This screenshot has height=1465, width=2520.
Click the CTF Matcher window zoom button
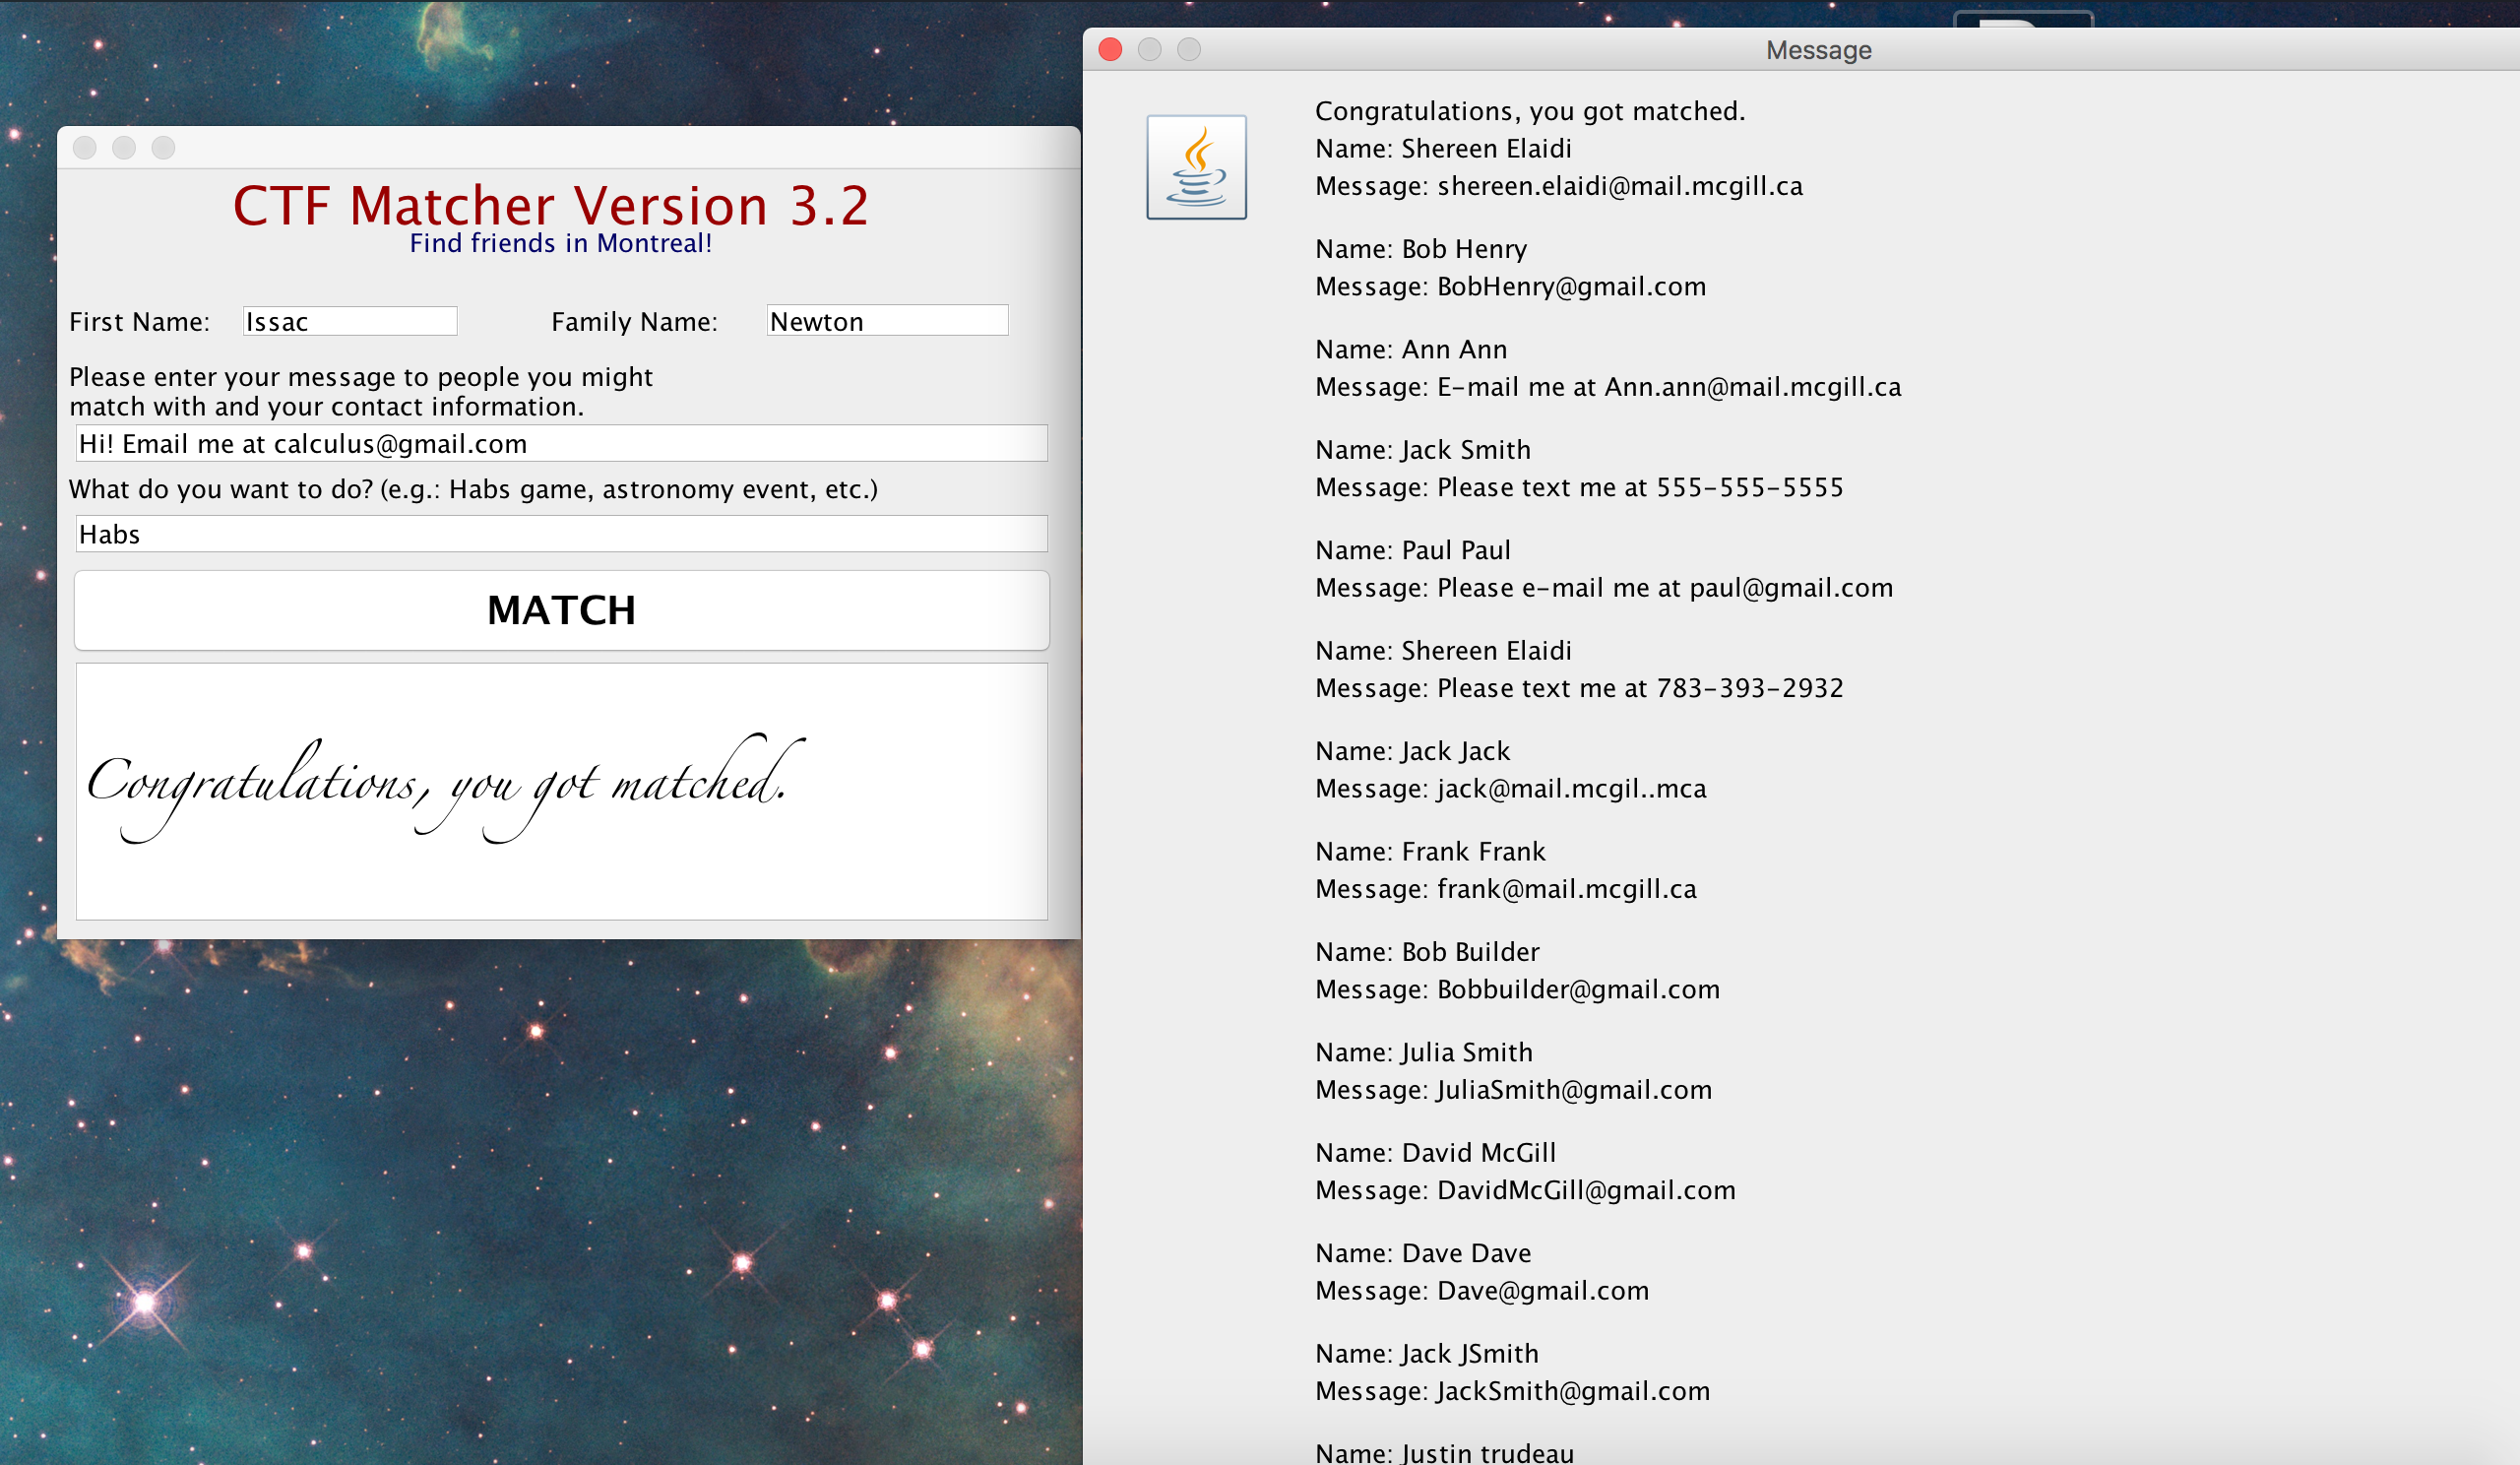(163, 148)
